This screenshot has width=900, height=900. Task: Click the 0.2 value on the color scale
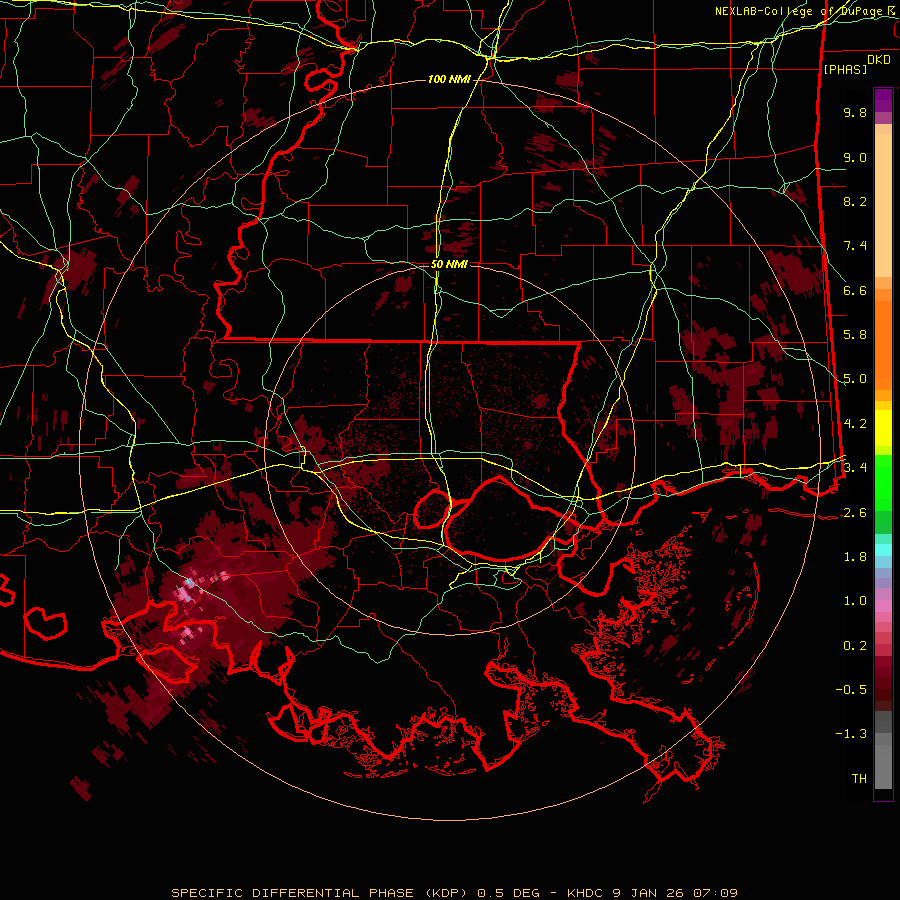pyautogui.click(x=855, y=646)
